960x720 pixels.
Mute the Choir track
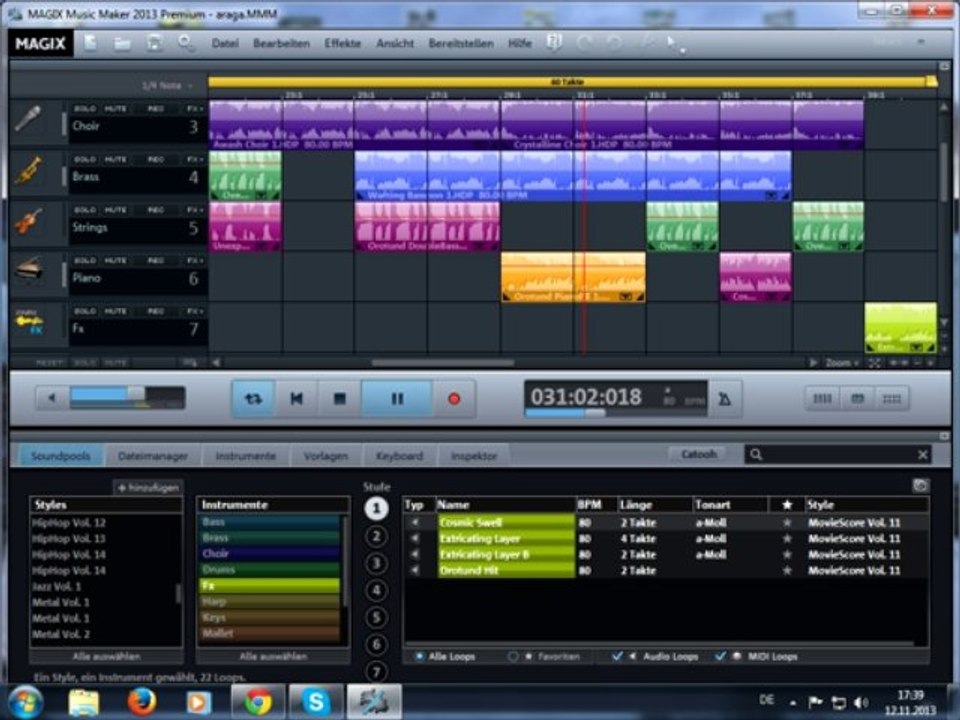[x=114, y=108]
